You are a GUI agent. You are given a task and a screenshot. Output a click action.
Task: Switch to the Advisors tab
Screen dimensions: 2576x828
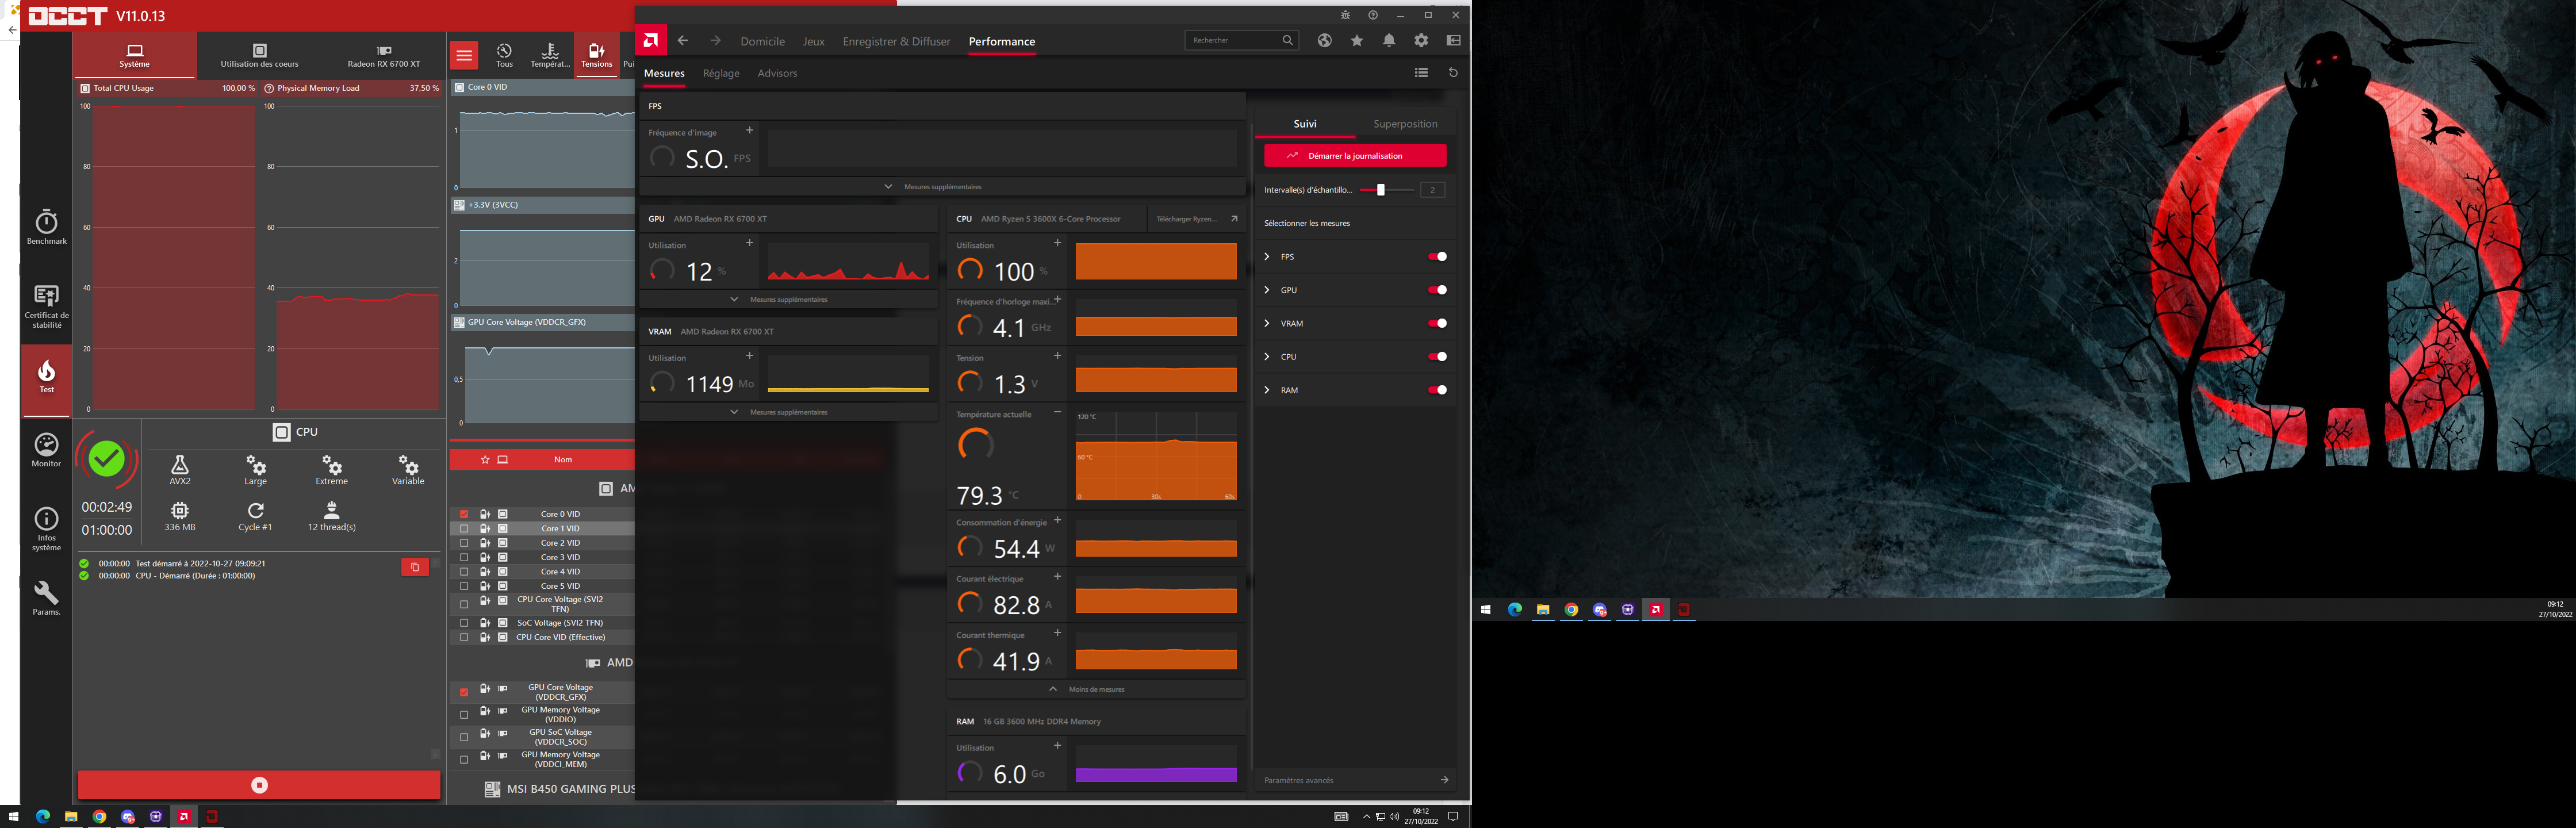(777, 73)
